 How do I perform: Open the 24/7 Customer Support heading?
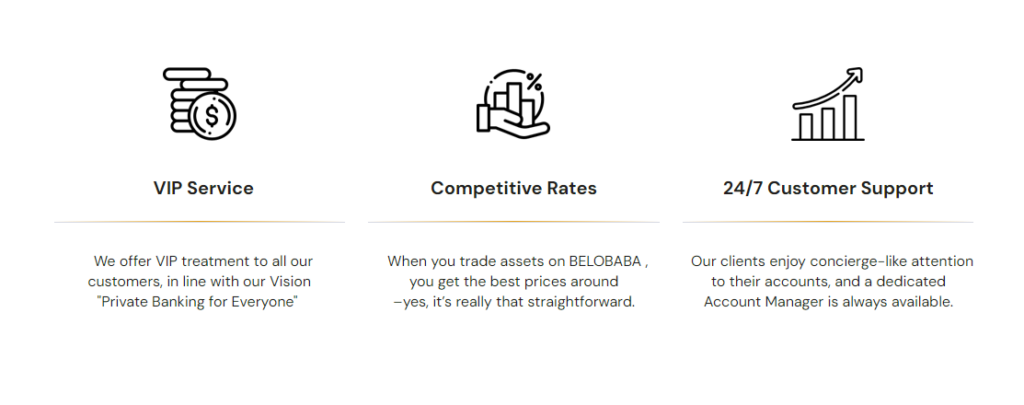point(828,188)
